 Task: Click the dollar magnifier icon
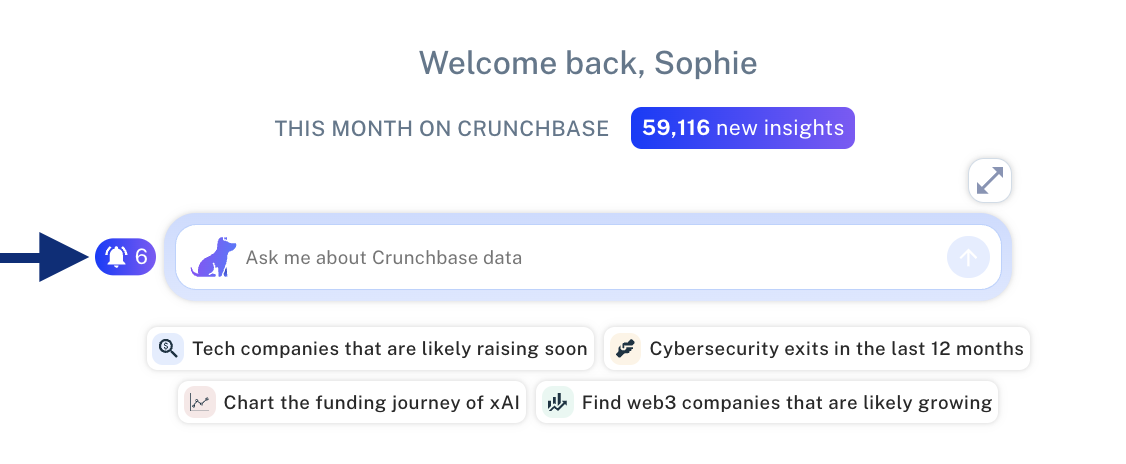pos(168,349)
